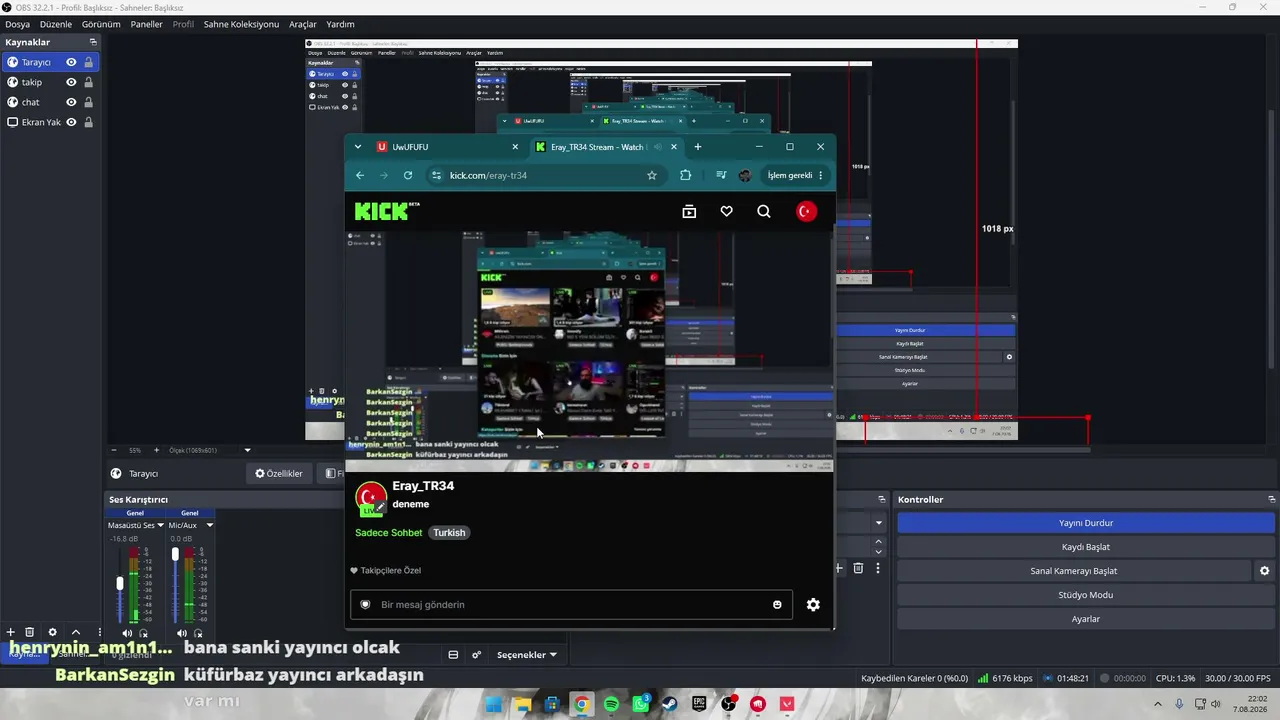Image resolution: width=1280 pixels, height=720 pixels.
Task: Open Epic Games Launcher from the taskbar
Action: 699,704
